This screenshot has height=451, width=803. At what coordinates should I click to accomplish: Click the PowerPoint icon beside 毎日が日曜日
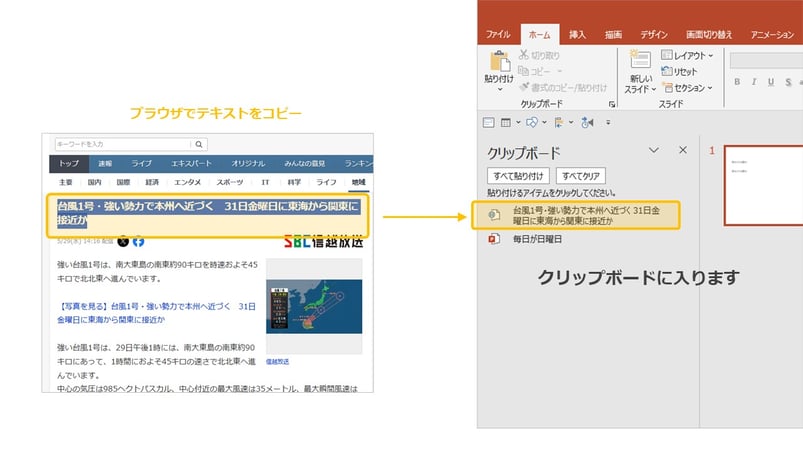point(494,239)
